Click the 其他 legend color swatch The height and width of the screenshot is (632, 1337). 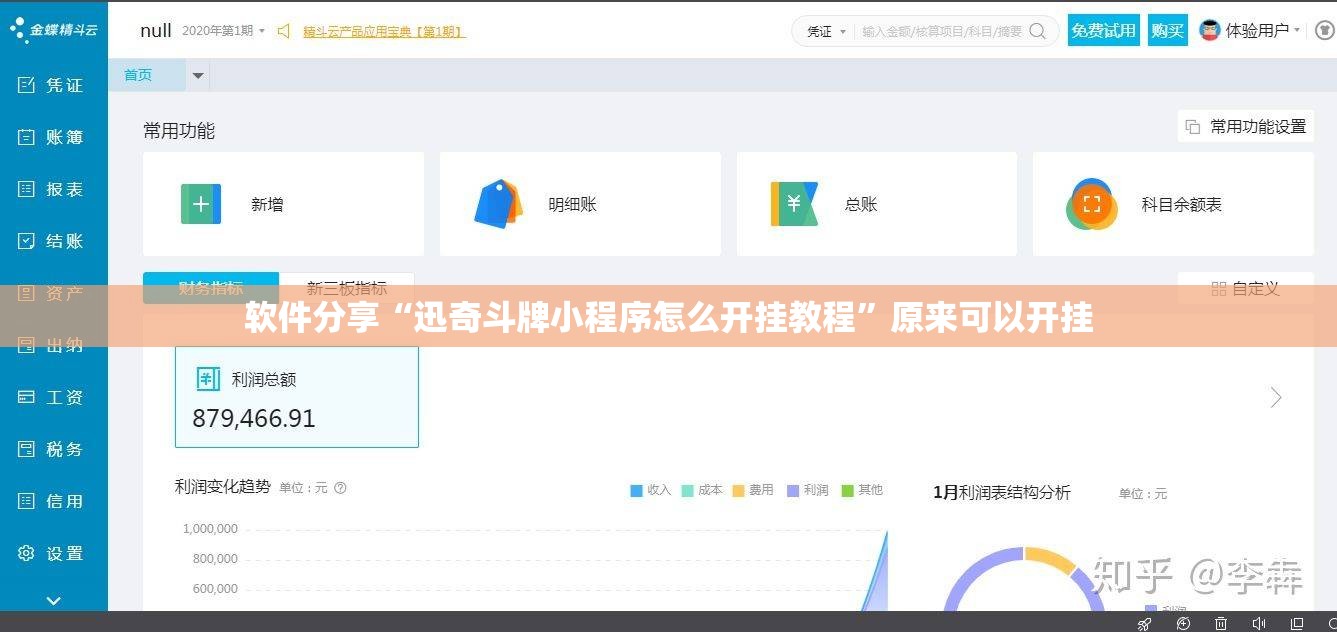(x=847, y=490)
